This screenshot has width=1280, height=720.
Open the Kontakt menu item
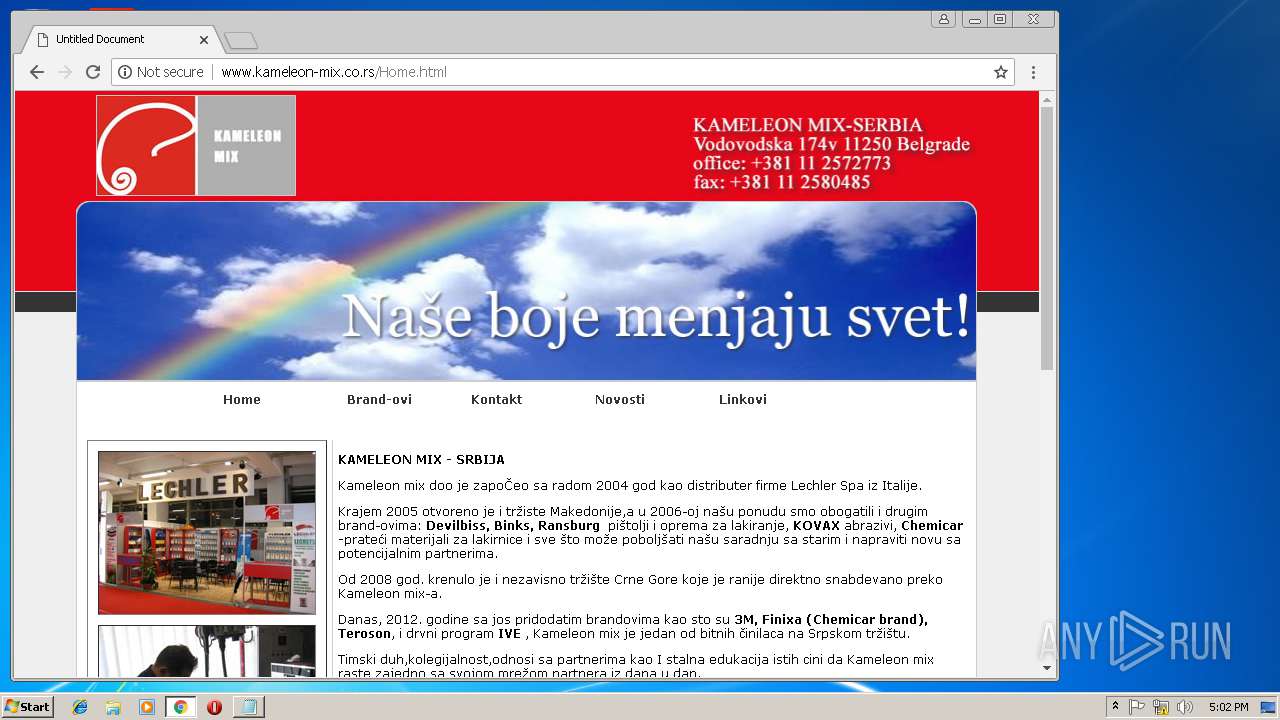tap(496, 399)
